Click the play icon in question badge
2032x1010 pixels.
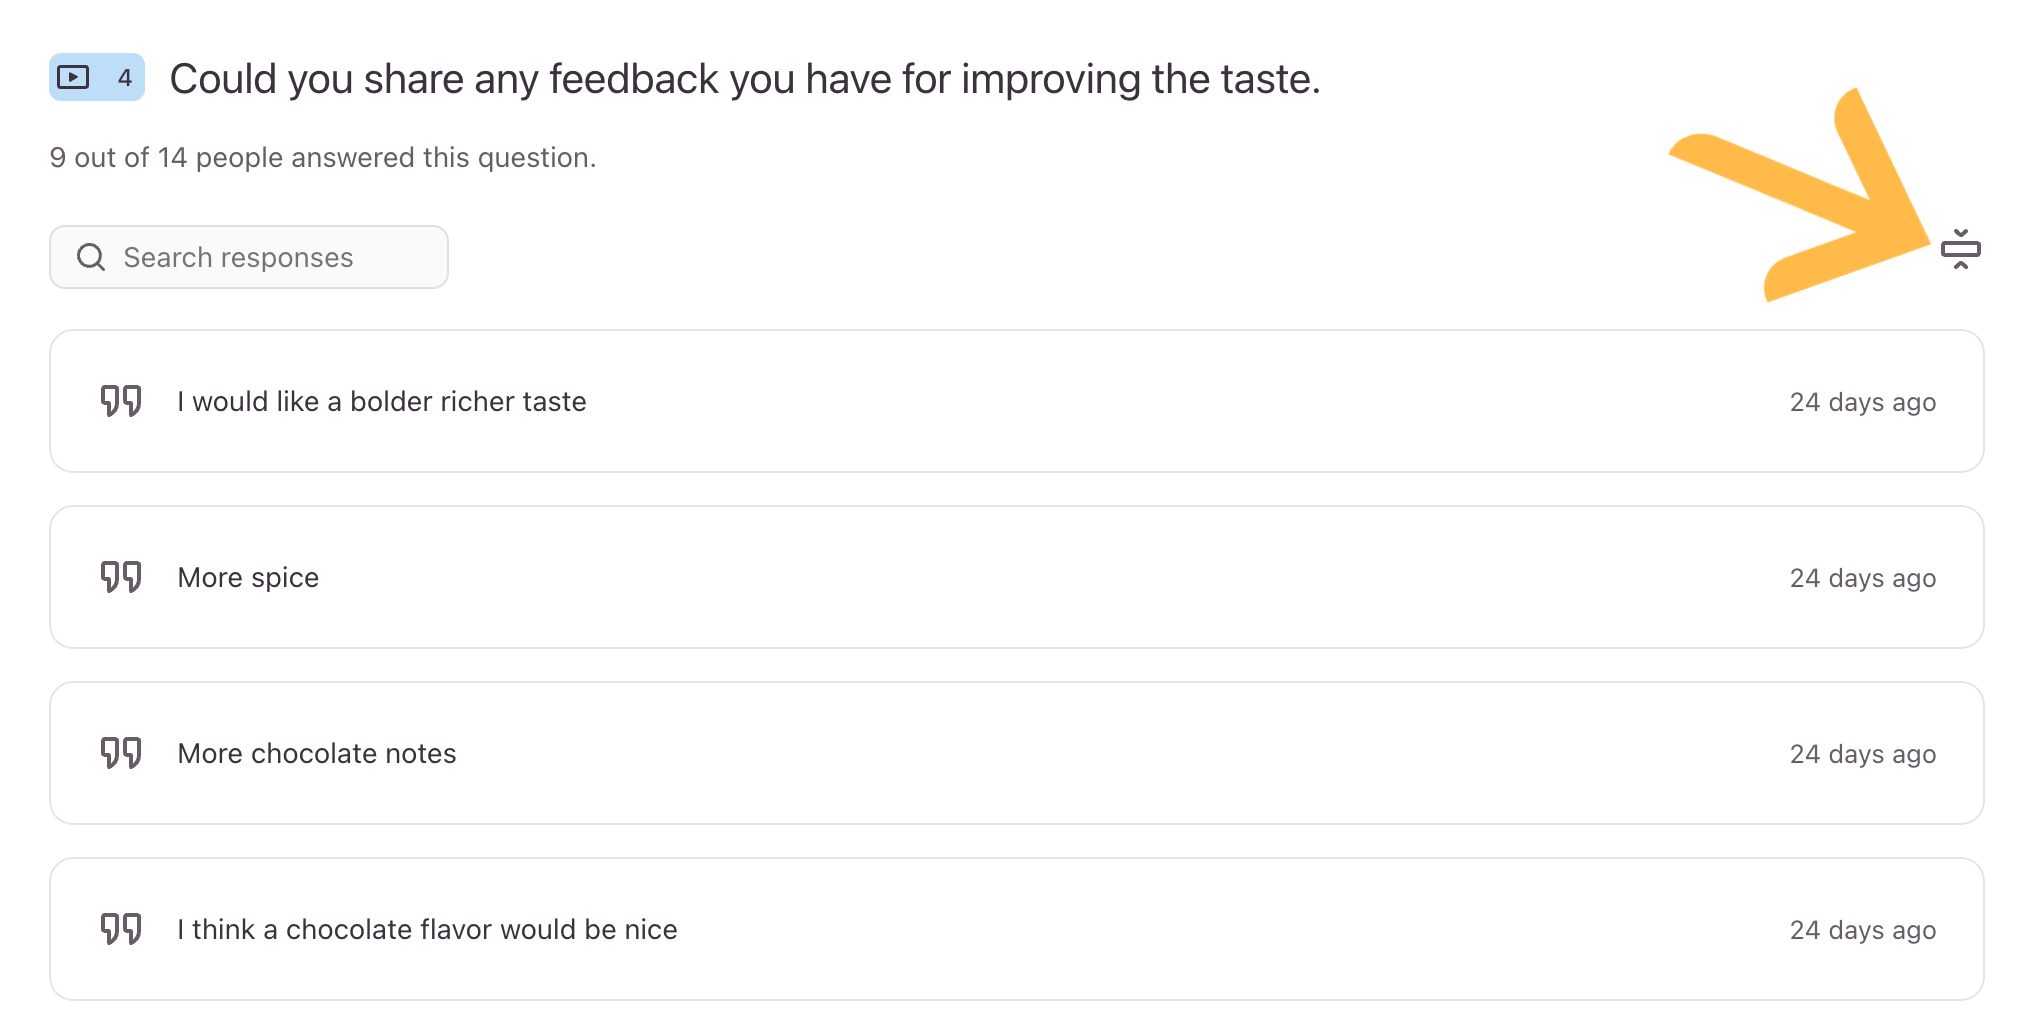(x=74, y=77)
